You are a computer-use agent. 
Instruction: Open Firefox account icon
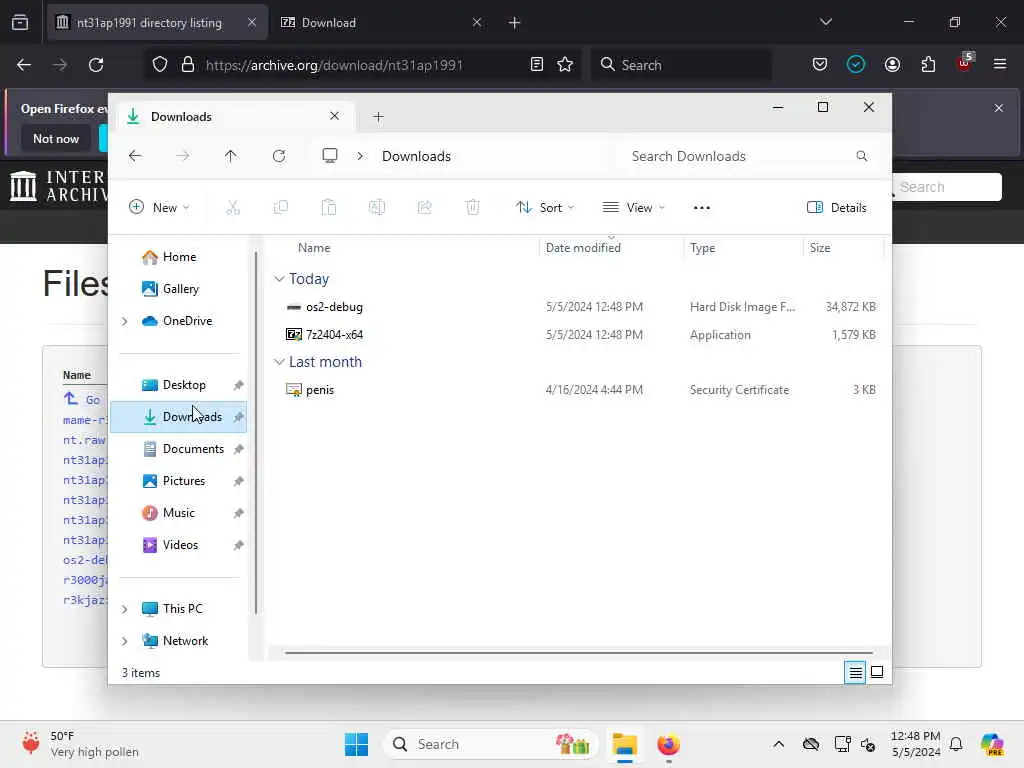coord(892,64)
